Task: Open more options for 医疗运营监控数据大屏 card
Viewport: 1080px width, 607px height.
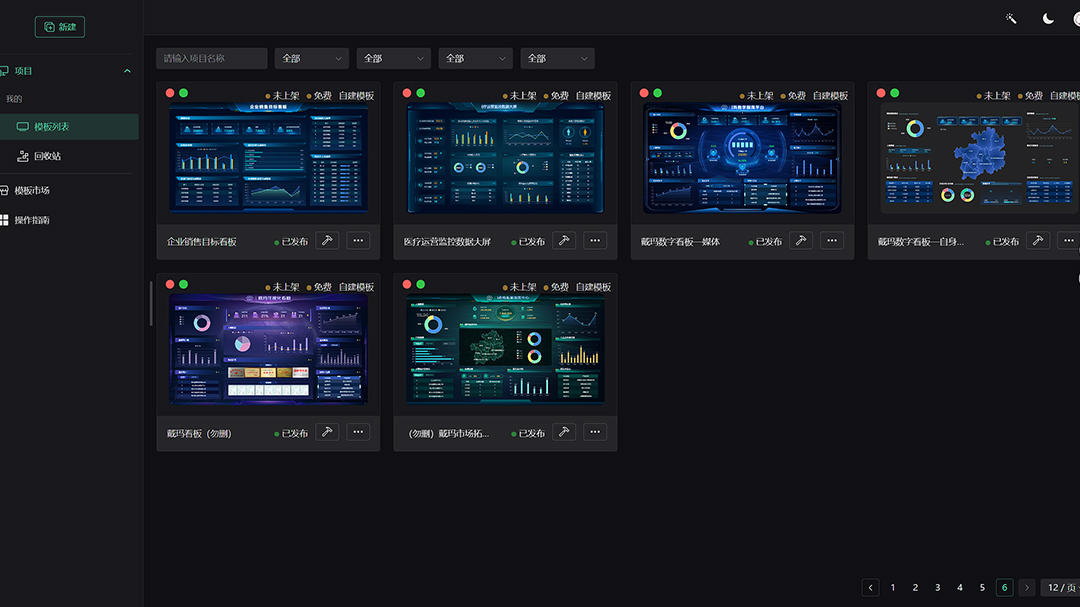Action: (595, 240)
